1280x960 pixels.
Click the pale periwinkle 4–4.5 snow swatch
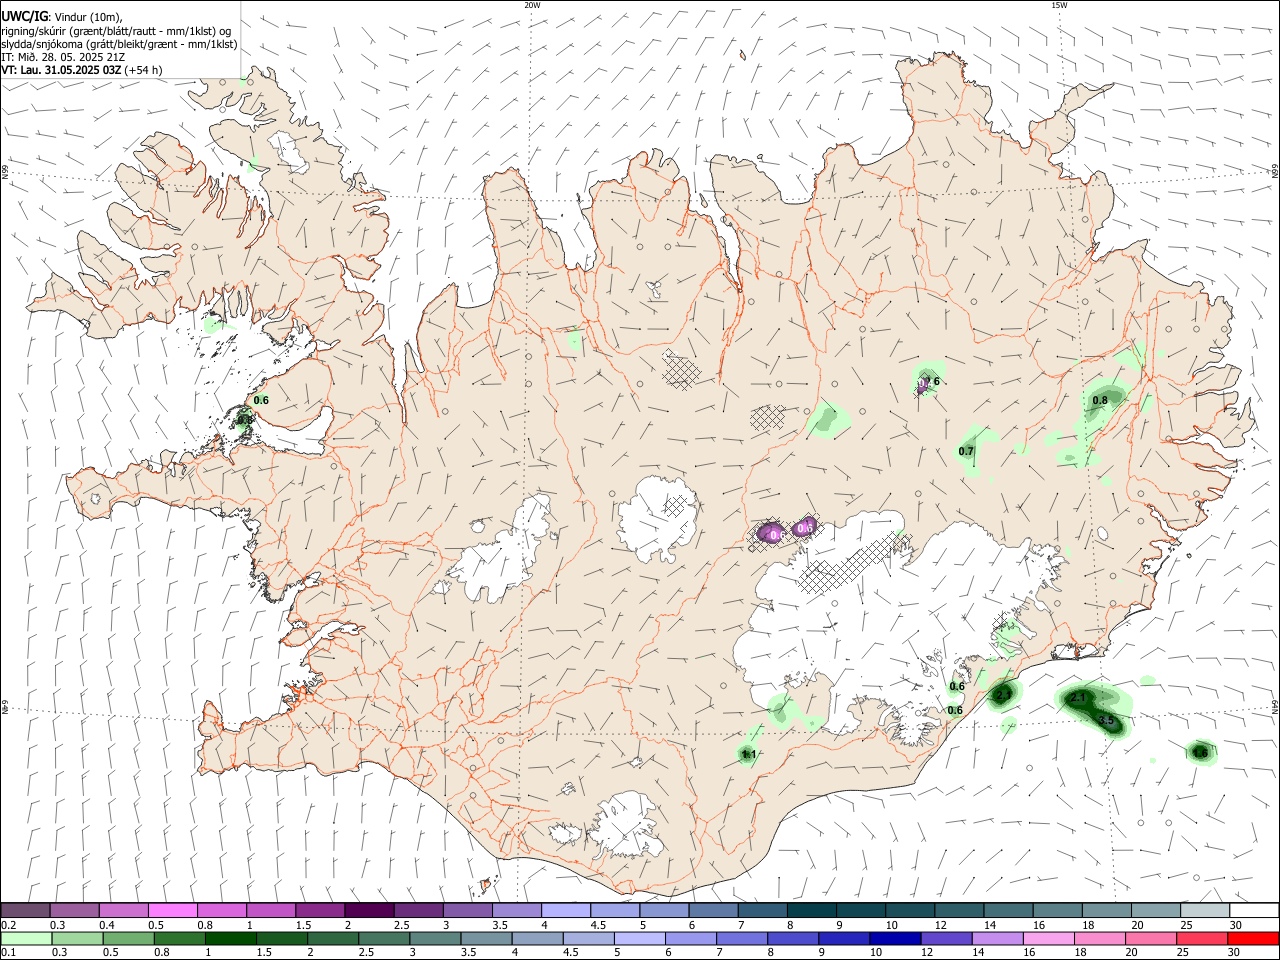566,910
